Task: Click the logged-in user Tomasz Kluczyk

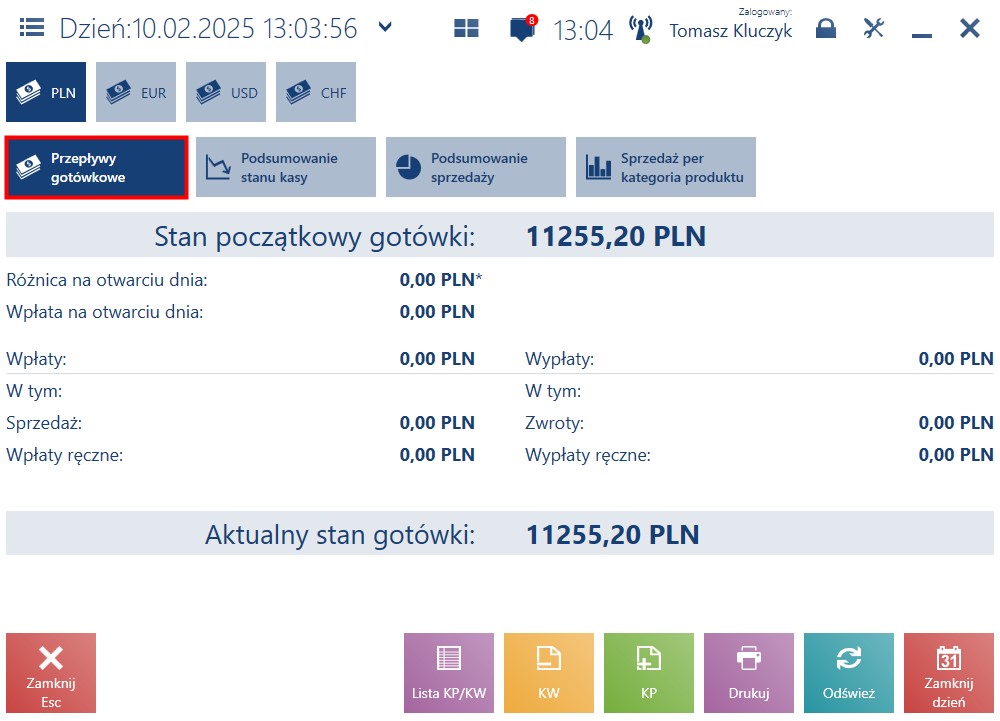Action: click(x=731, y=31)
